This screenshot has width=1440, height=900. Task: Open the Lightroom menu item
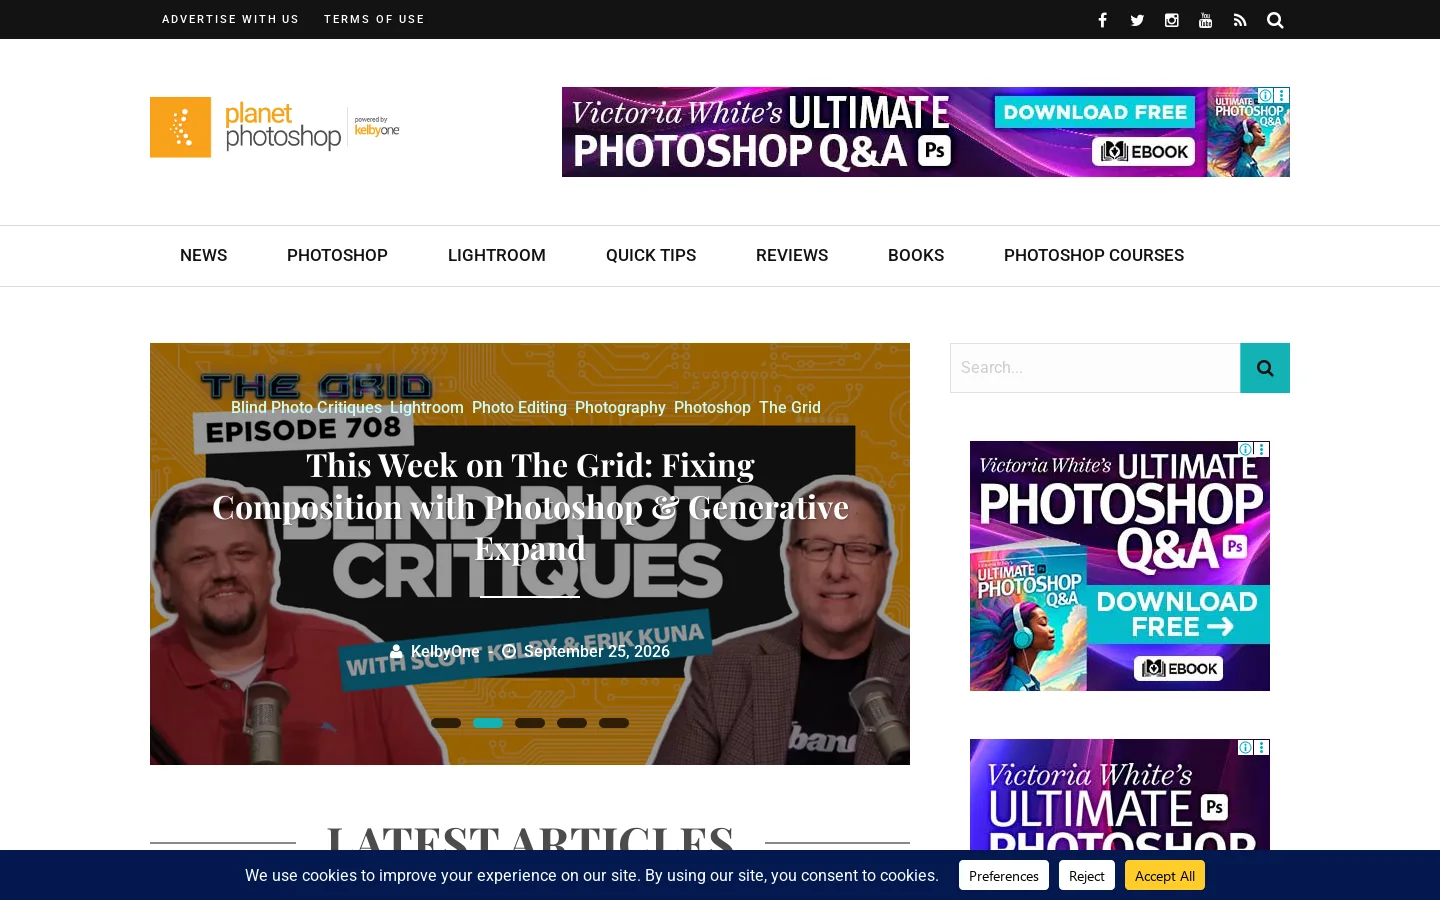point(497,256)
